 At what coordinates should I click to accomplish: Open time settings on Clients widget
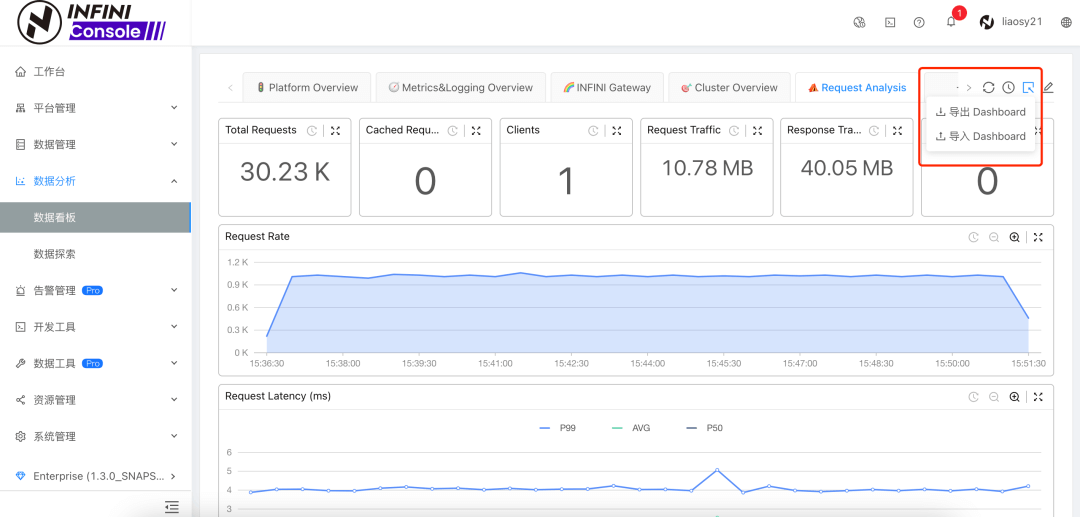[593, 130]
